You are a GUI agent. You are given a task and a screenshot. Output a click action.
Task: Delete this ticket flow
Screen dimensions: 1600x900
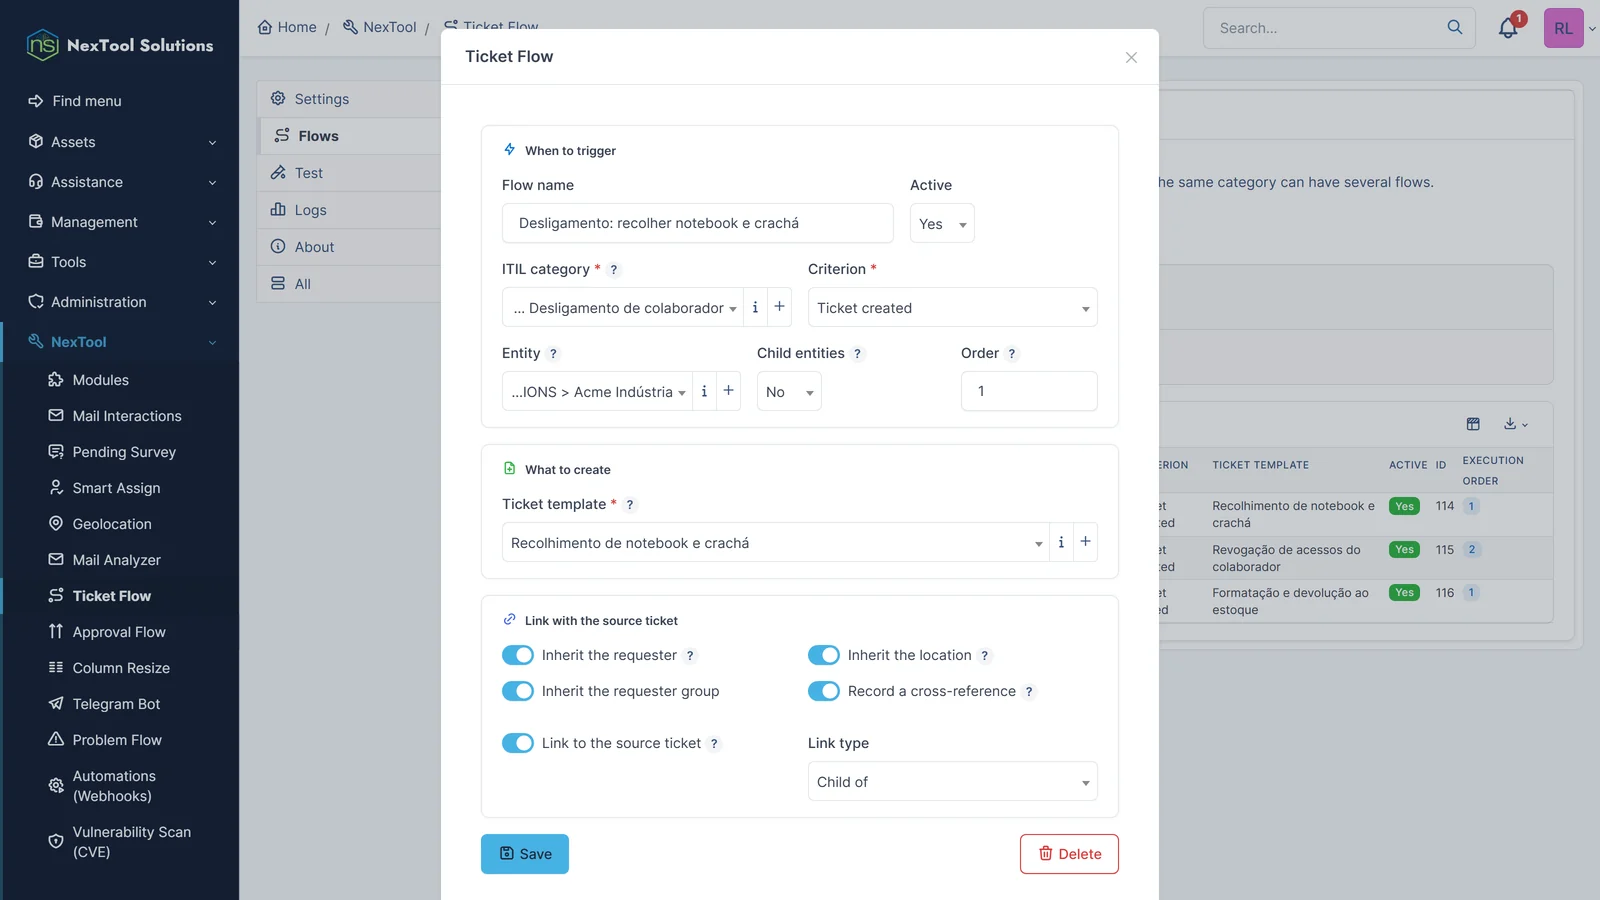[1069, 854]
